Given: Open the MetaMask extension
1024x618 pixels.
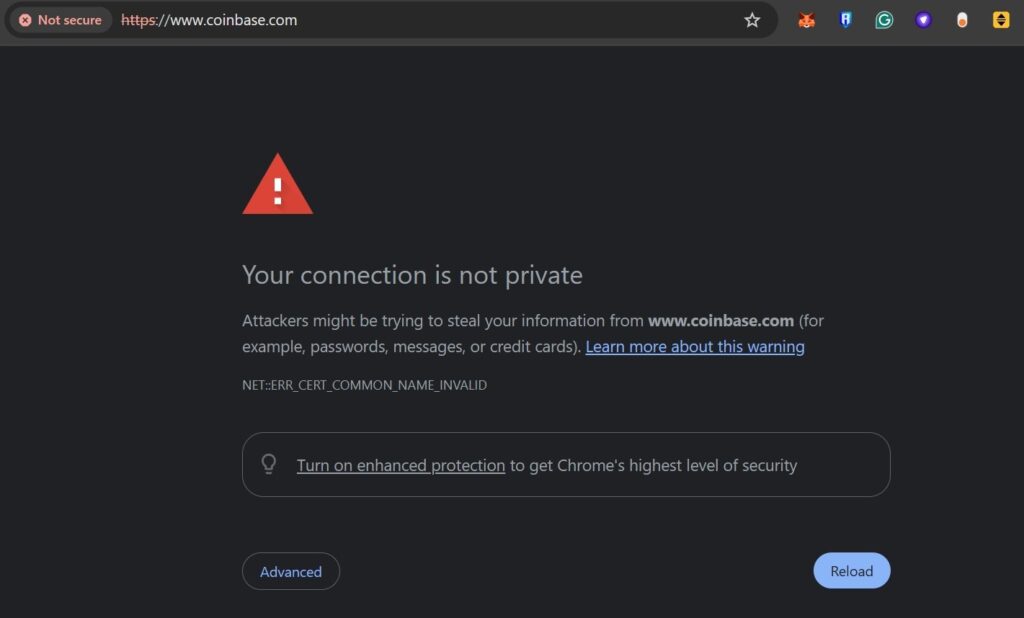Looking at the screenshot, I should pos(806,19).
